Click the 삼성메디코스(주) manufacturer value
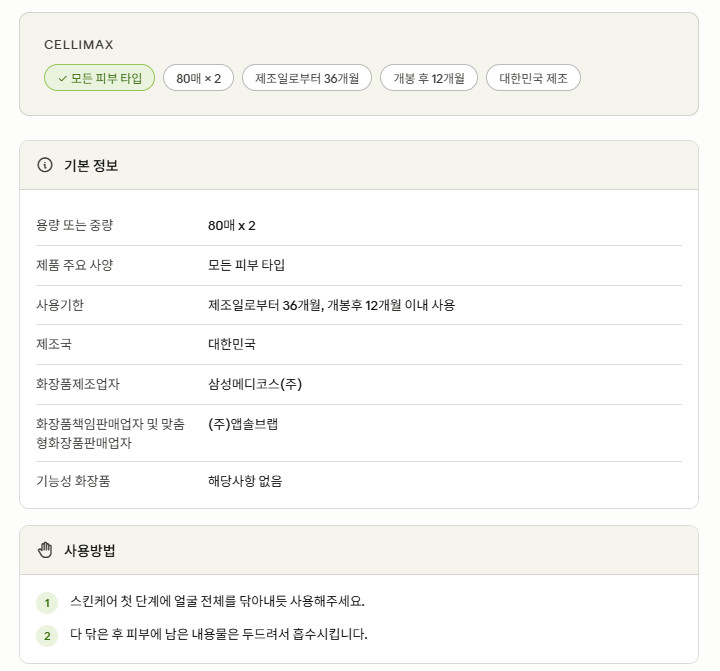The height and width of the screenshot is (671, 720). click(255, 383)
